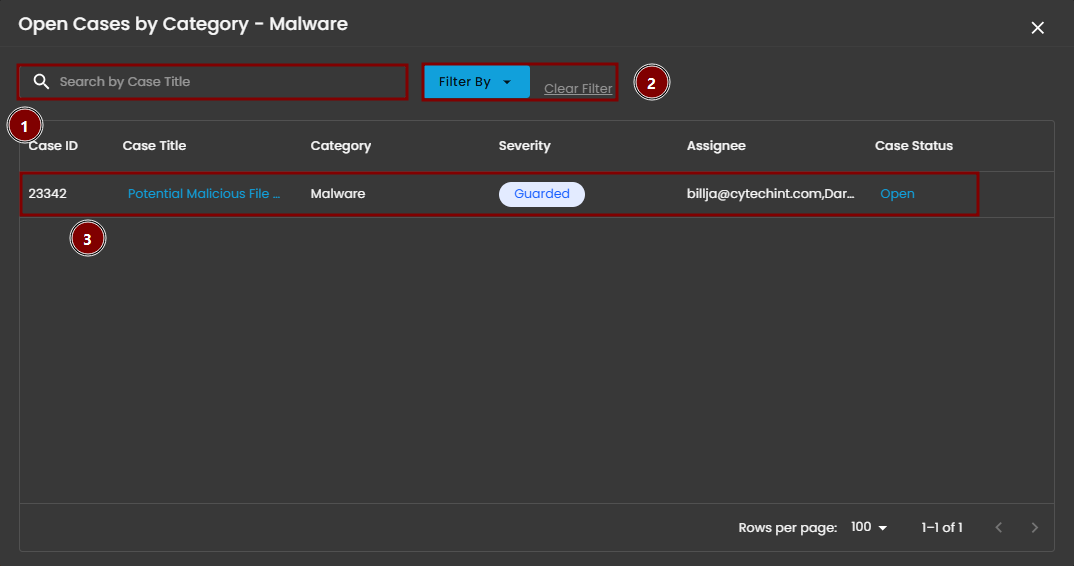This screenshot has width=1074, height=566.
Task: Open the Potential Malicious File case title
Action: click(204, 194)
